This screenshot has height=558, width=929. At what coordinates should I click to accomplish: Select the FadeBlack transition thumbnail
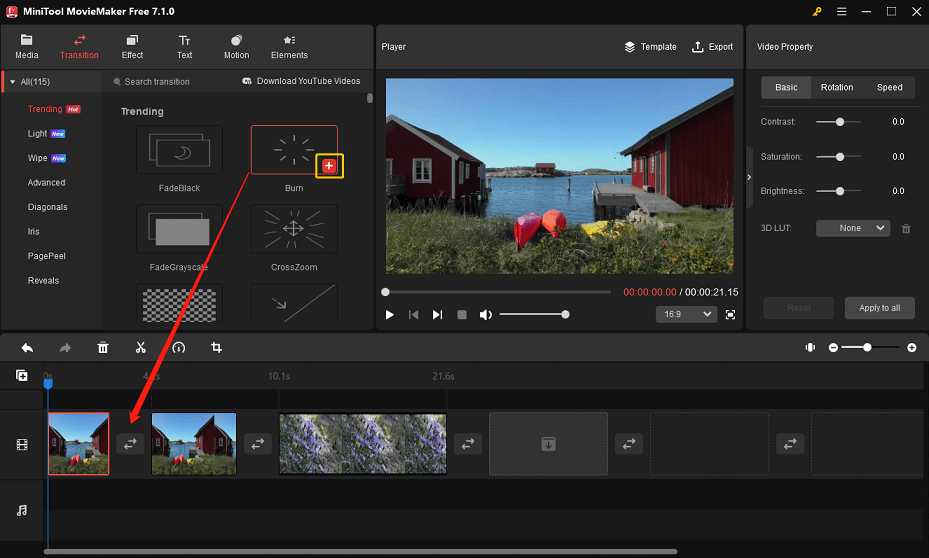pyautogui.click(x=180, y=150)
